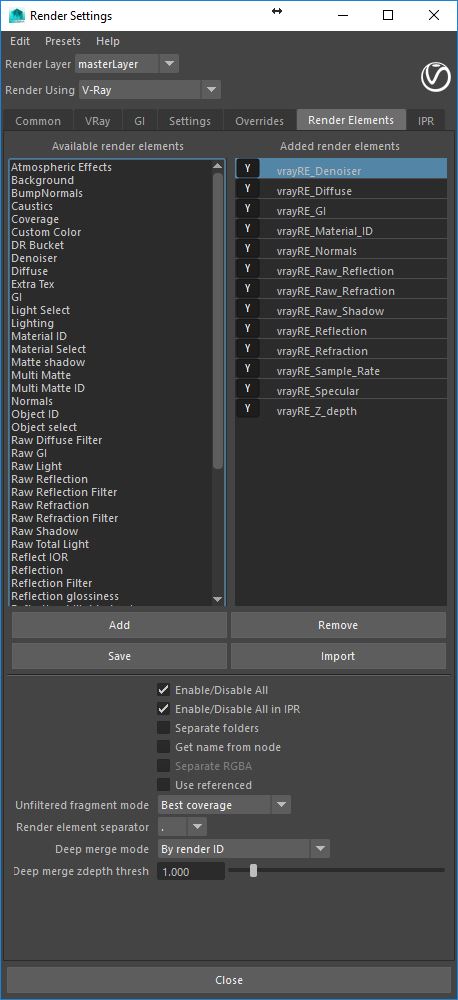Open the Render Layer dropdown
Image resolution: width=458 pixels, height=1000 pixels.
(127, 64)
